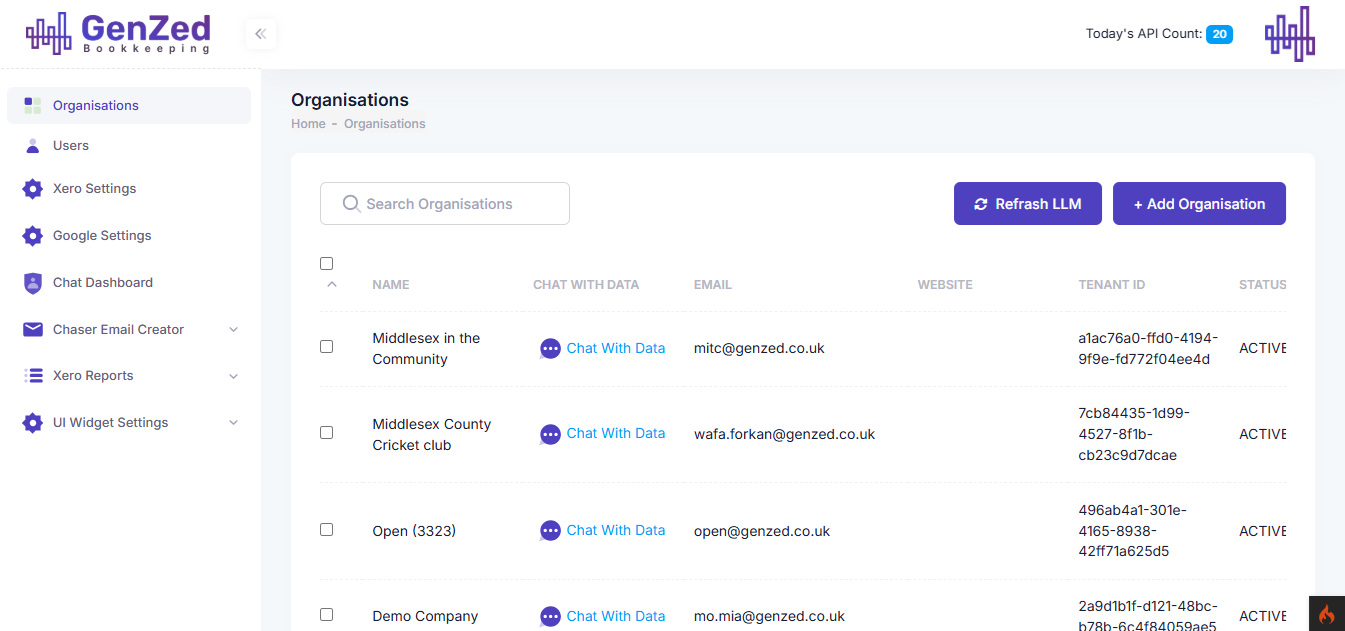
Task: Select the Demo Company row checkbox
Action: [326, 615]
